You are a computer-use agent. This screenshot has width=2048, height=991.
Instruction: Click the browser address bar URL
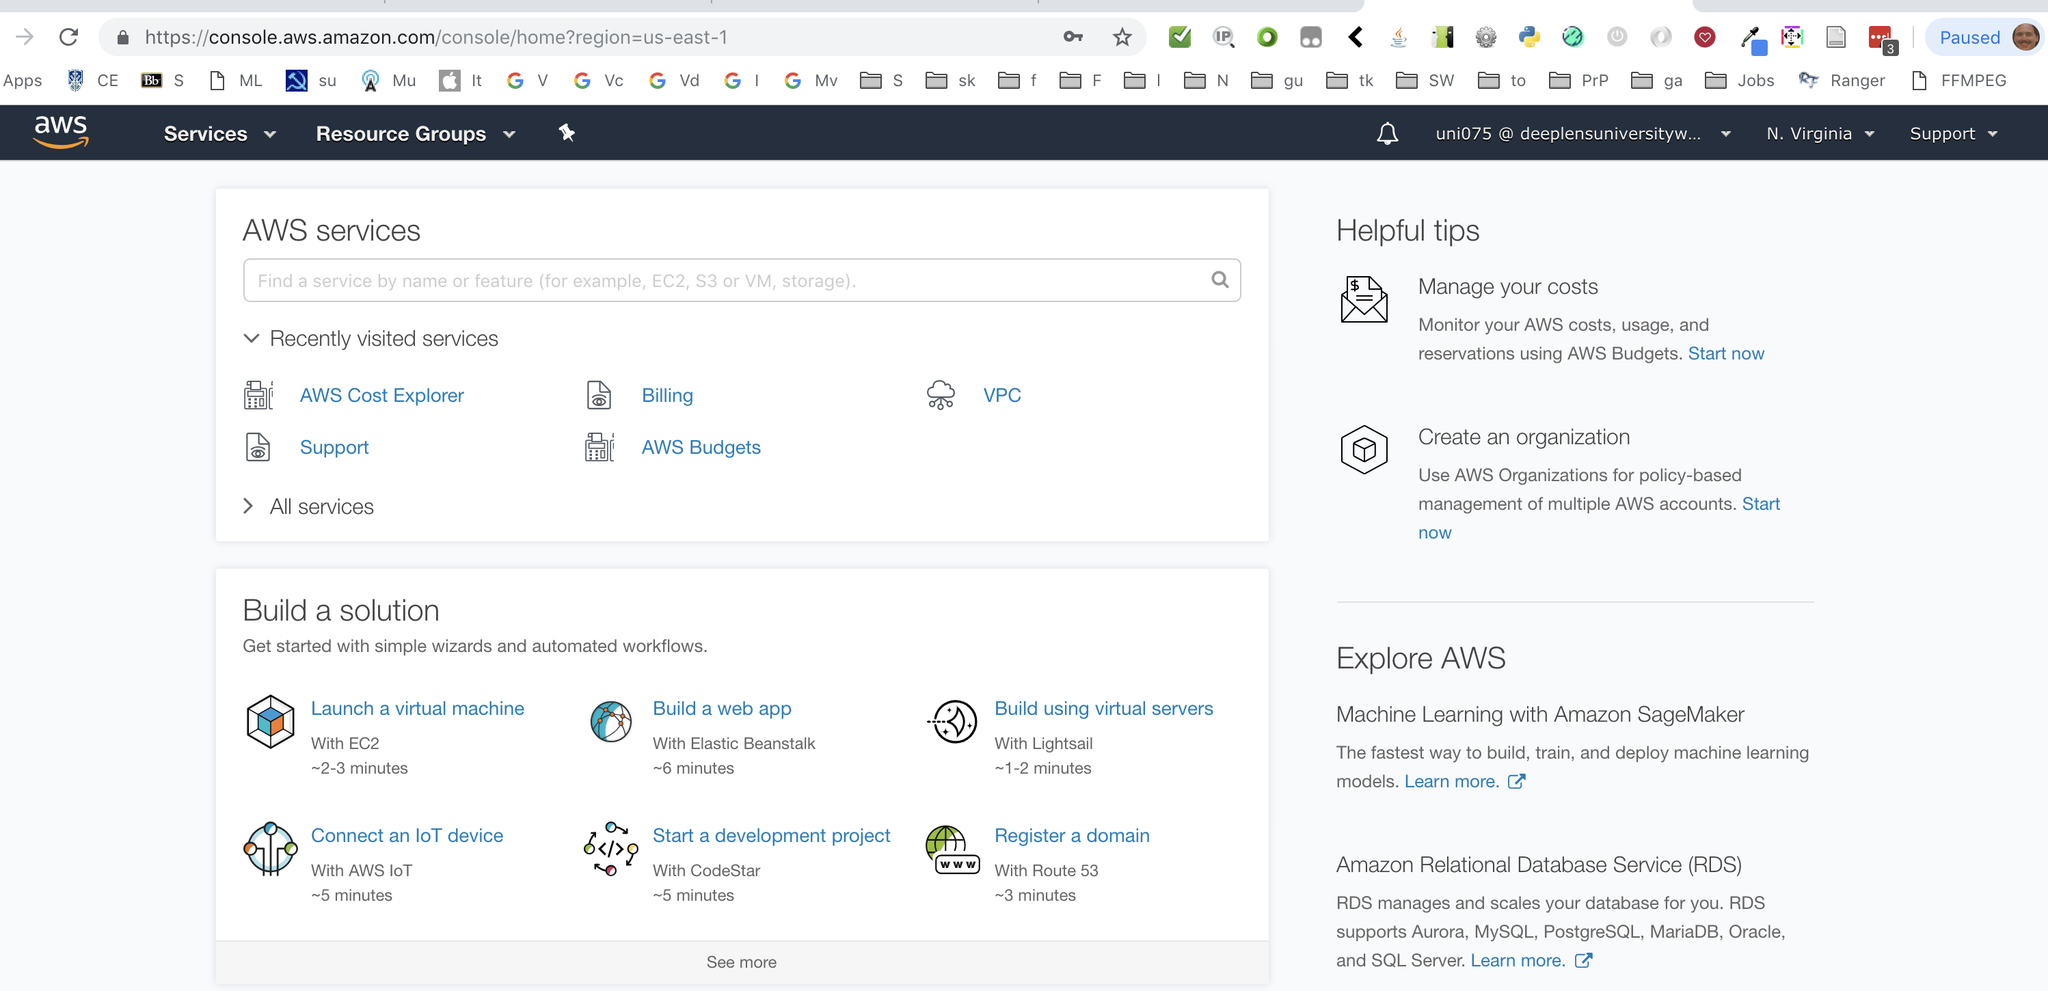click(436, 37)
